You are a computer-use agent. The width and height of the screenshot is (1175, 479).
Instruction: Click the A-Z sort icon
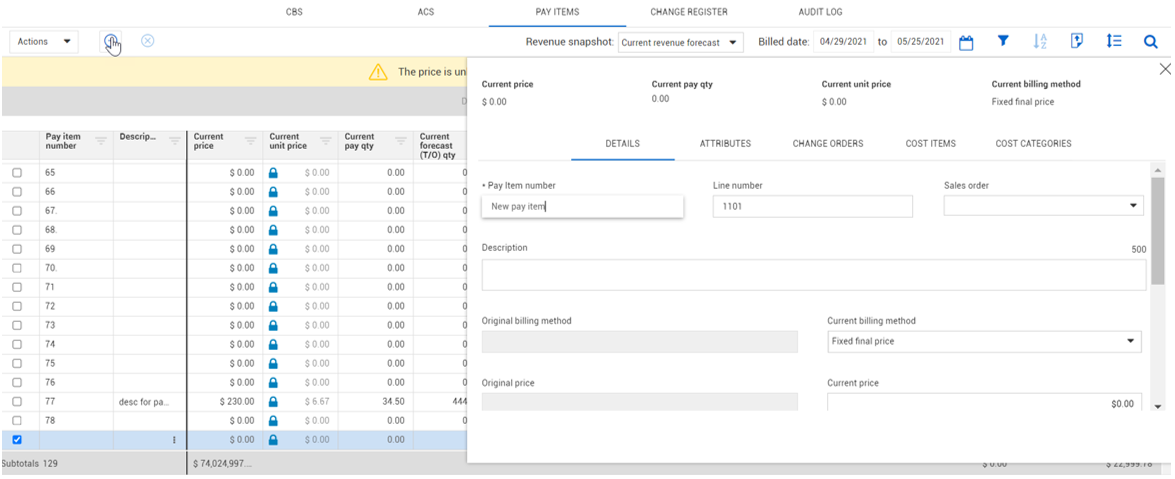1040,41
